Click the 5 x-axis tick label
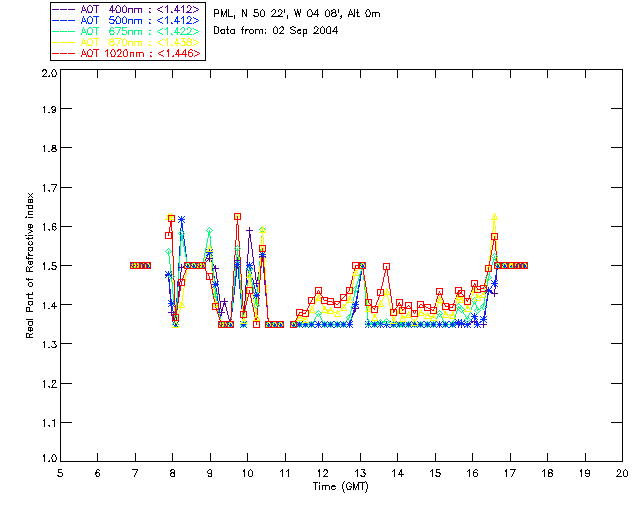This screenshot has height=512, width=640. pos(60,473)
